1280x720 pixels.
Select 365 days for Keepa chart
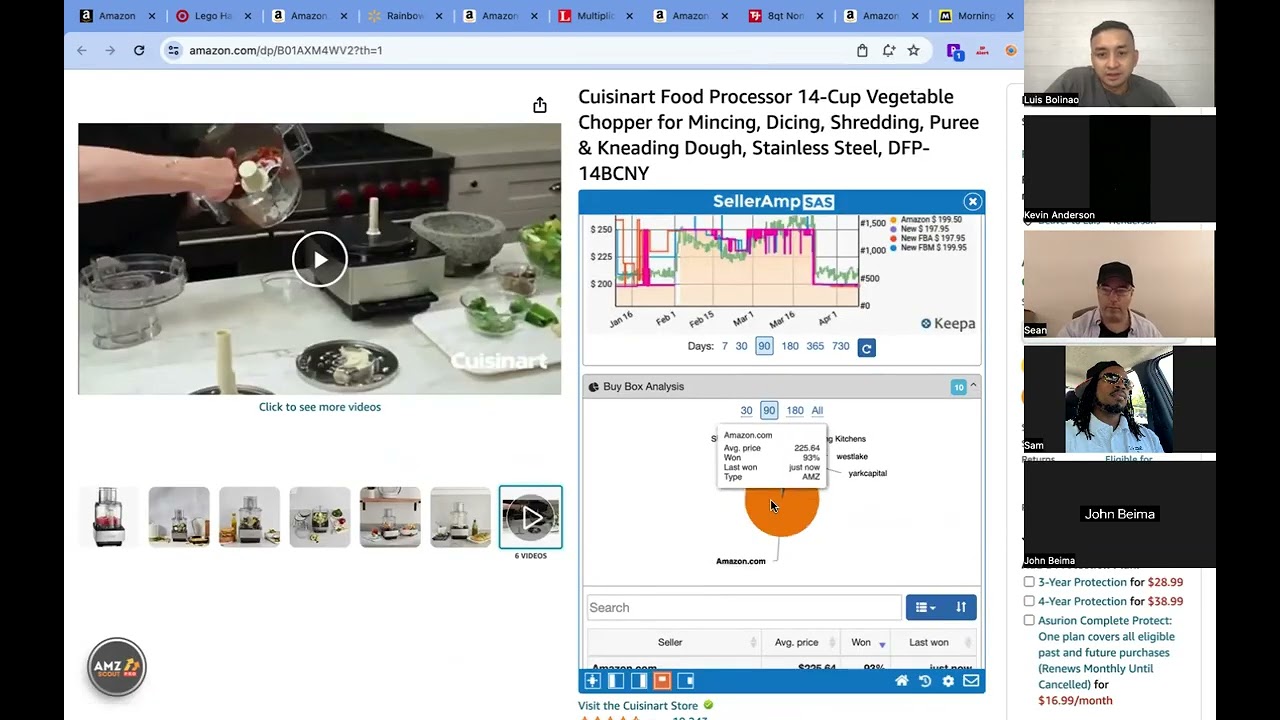pyautogui.click(x=815, y=346)
